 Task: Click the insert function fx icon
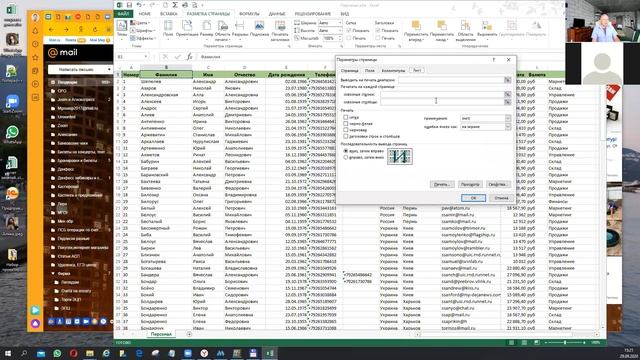pyautogui.click(x=189, y=57)
